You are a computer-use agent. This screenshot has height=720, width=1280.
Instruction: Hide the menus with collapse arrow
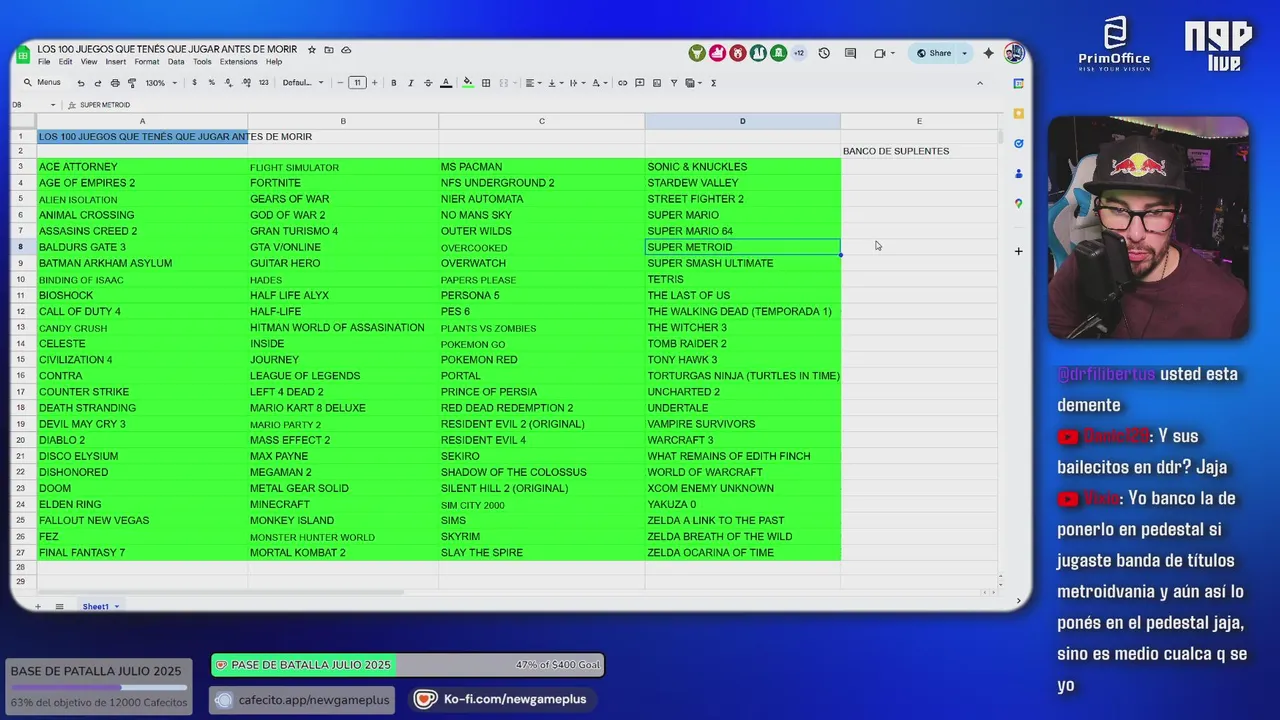(980, 83)
